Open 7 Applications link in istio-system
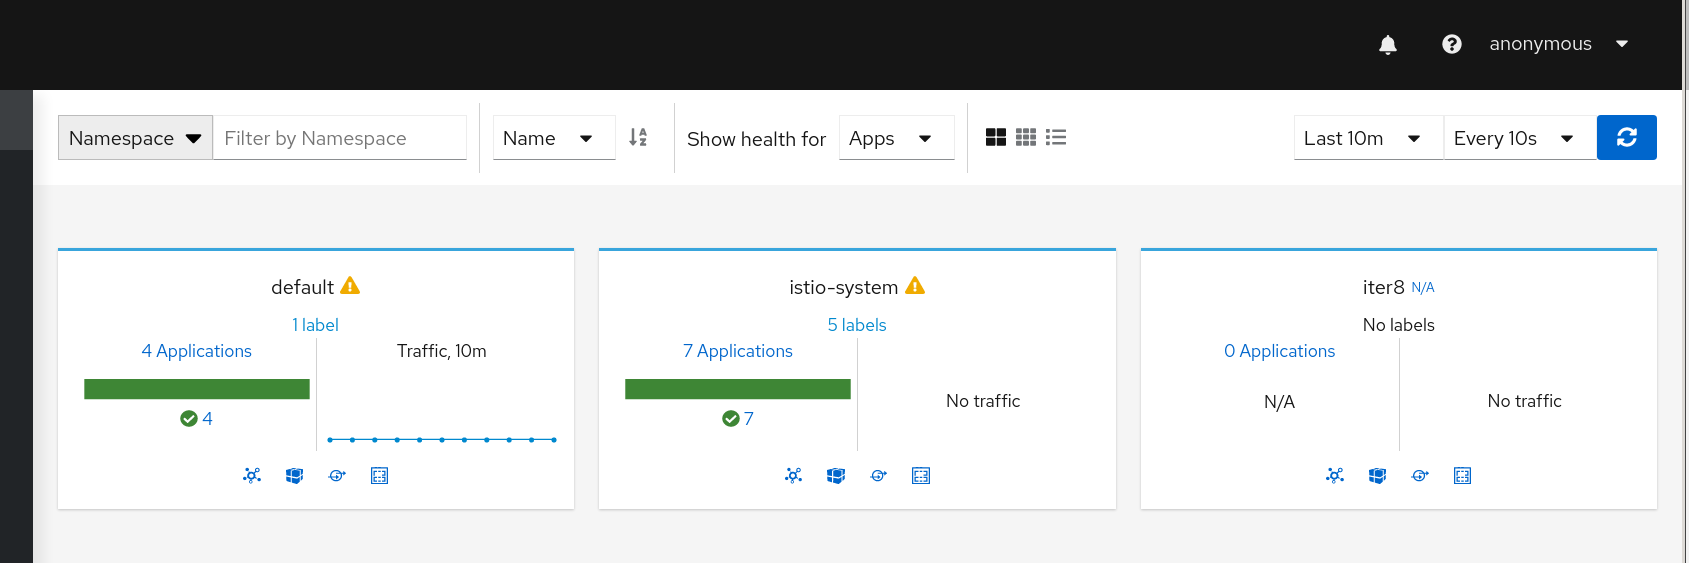This screenshot has height=563, width=1689. point(738,351)
